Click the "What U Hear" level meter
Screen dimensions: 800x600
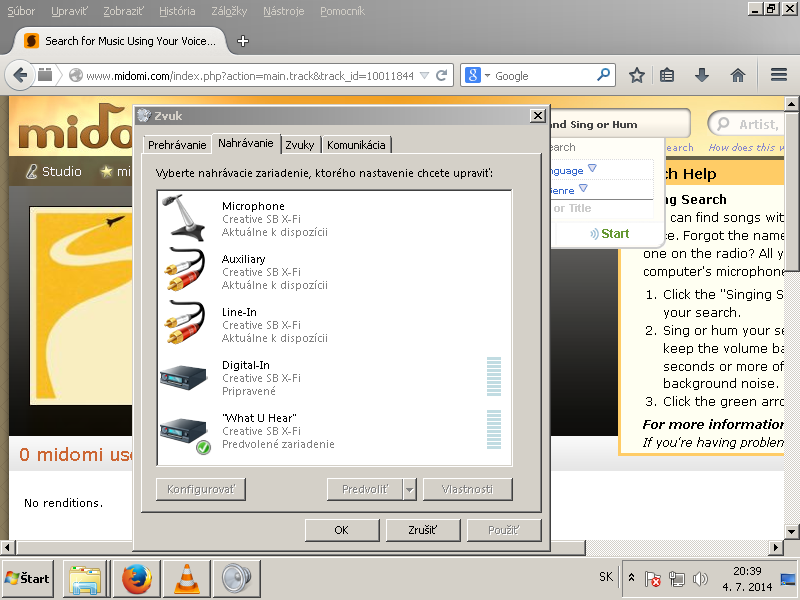click(494, 430)
